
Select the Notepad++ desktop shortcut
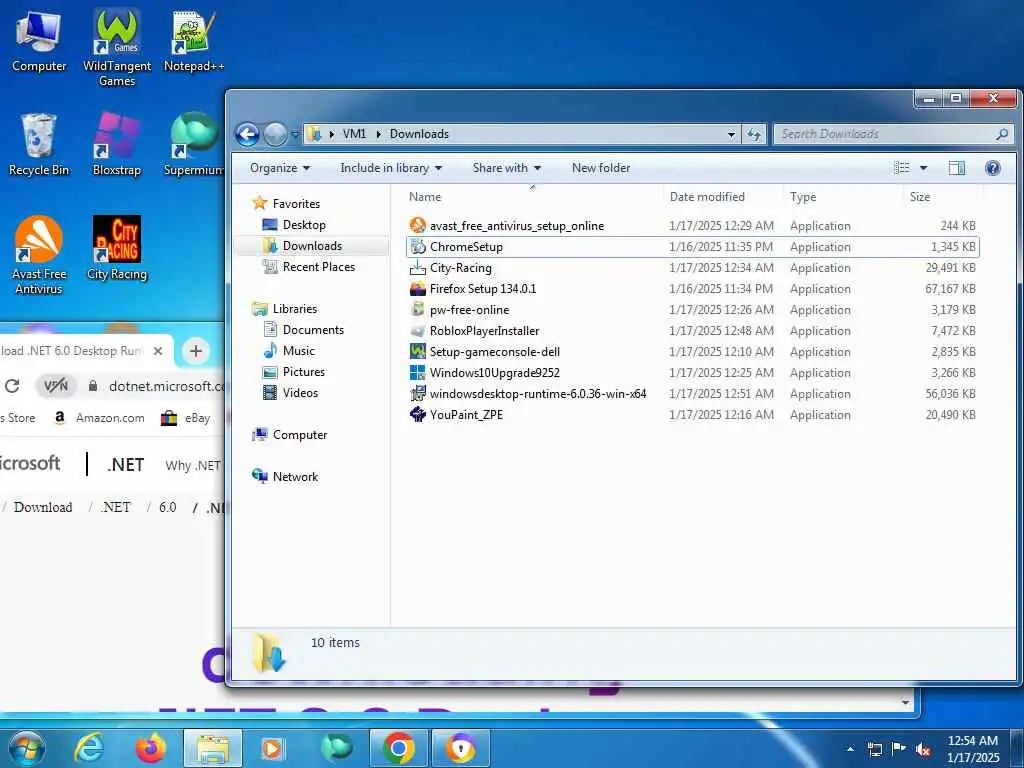(193, 41)
